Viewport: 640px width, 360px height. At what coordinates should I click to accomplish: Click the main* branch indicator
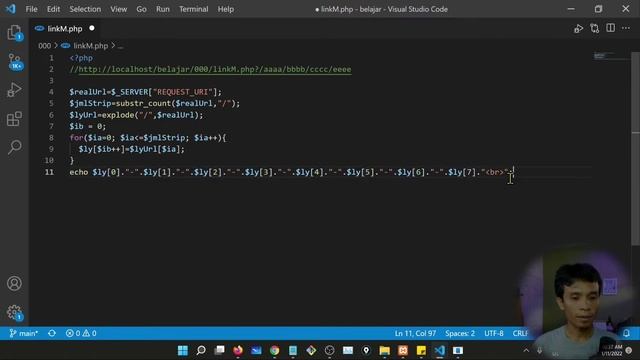pos(24,333)
